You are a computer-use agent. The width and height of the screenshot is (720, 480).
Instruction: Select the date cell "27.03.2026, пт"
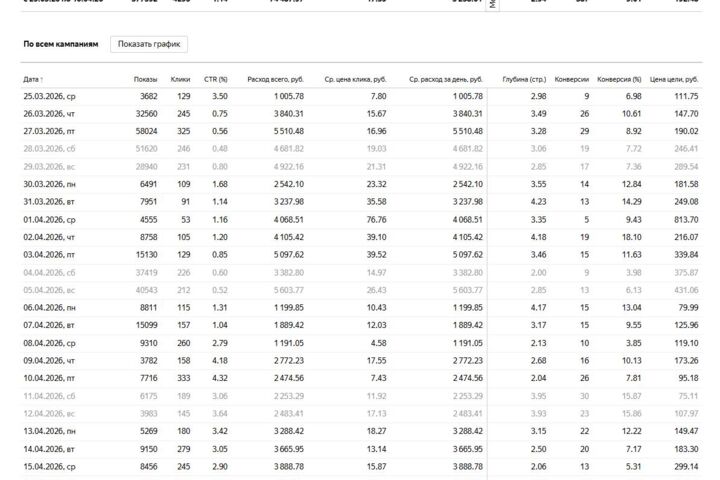[x=49, y=131]
